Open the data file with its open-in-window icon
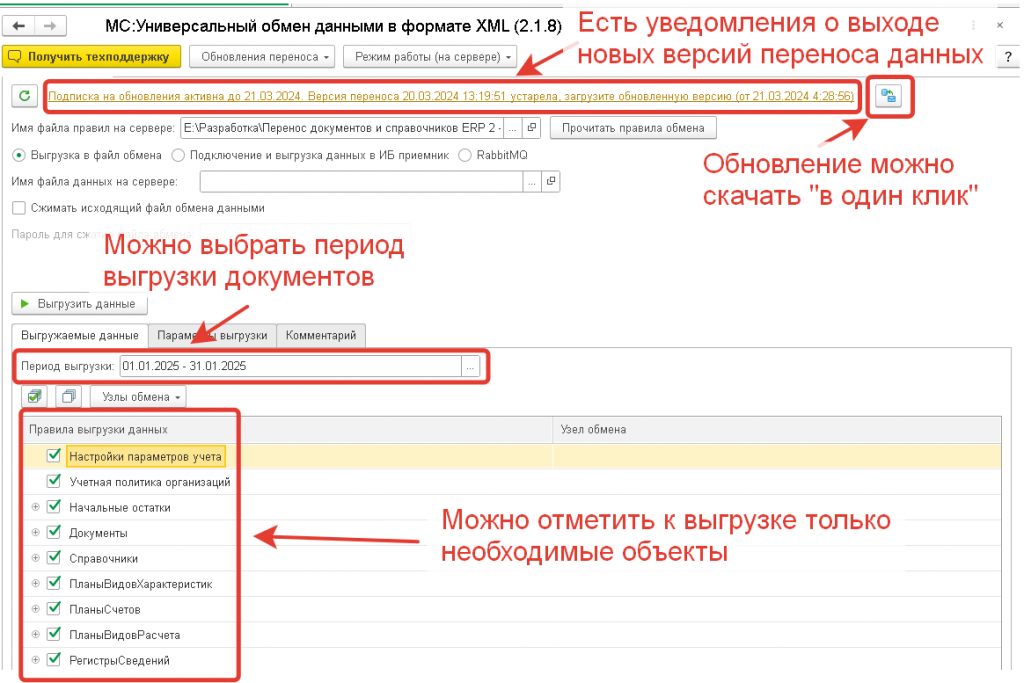 coord(551,182)
